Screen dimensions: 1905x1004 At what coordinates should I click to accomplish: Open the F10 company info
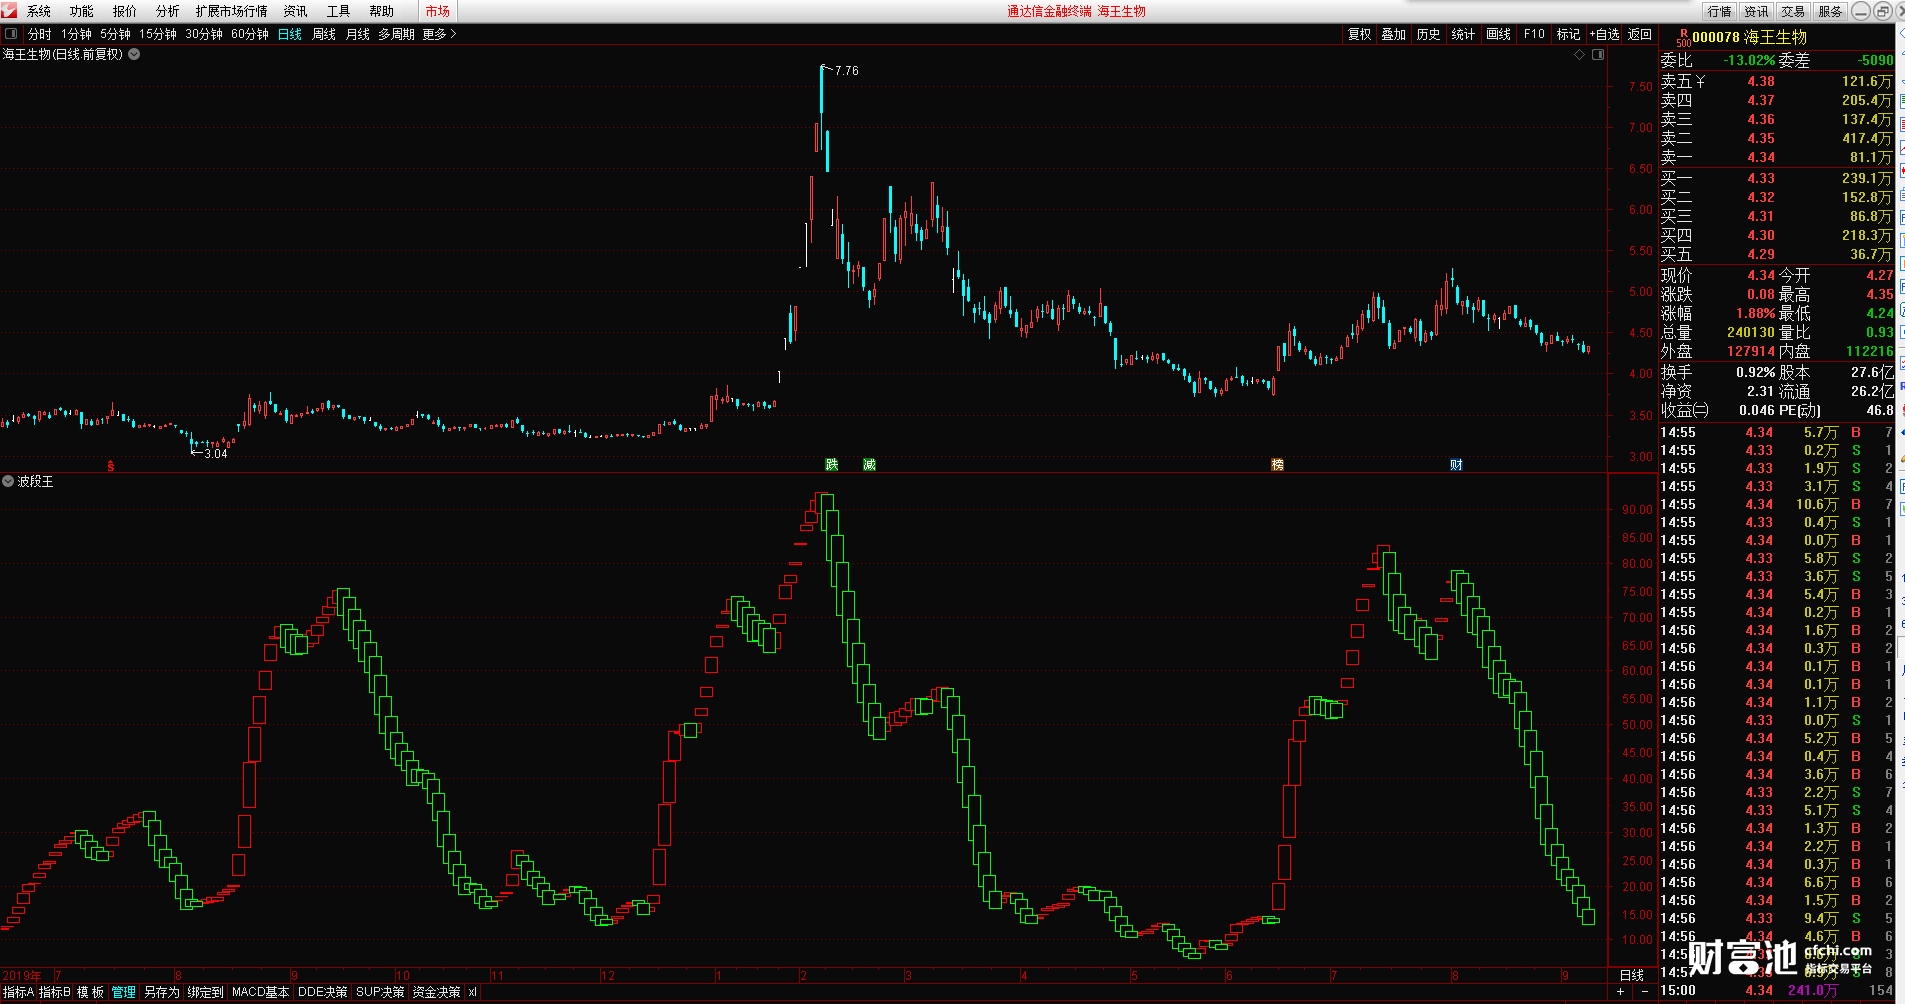point(1534,34)
